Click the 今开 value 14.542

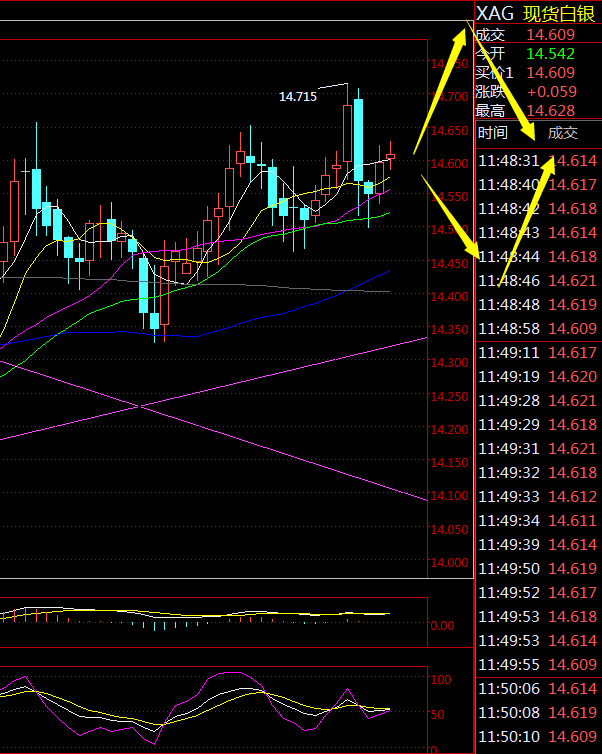[x=551, y=53]
